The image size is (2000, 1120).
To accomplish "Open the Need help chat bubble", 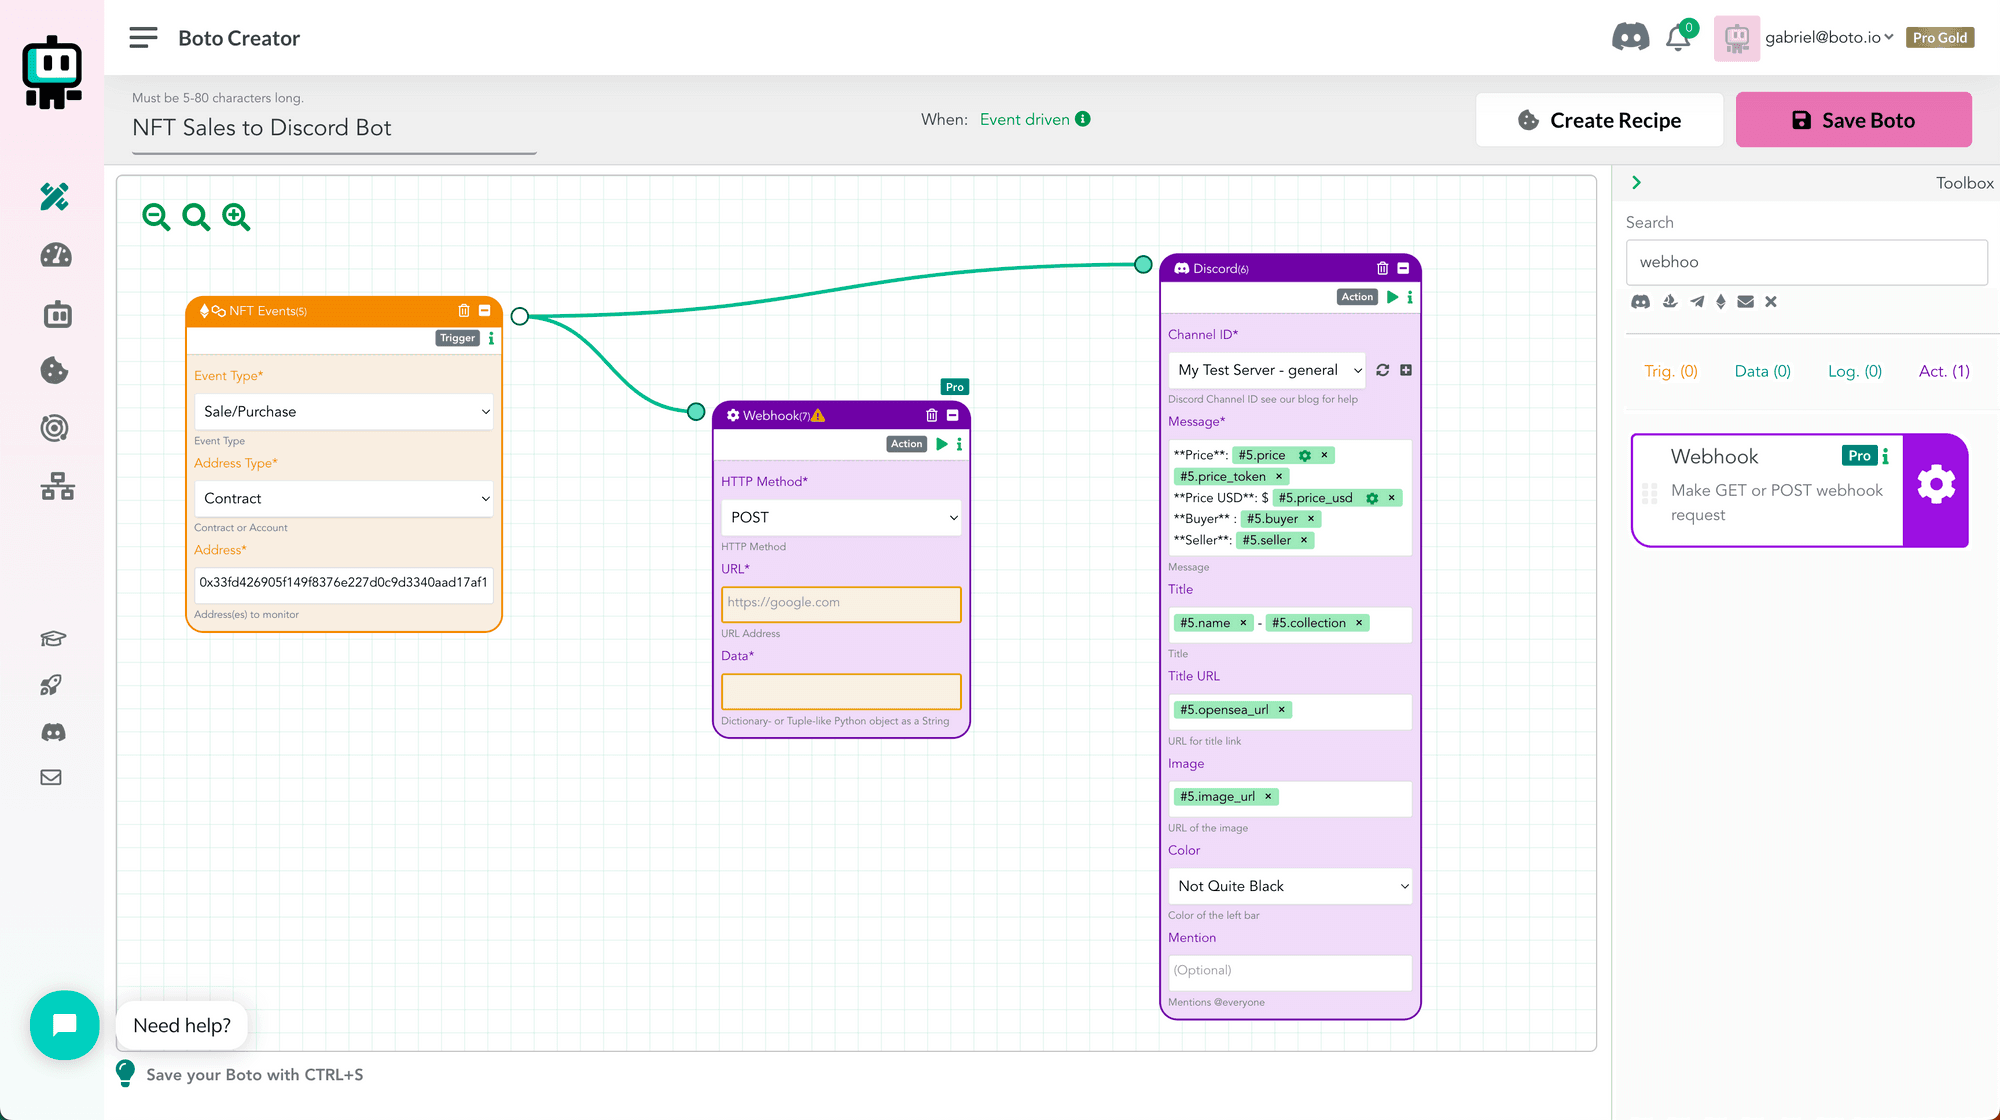I will pyautogui.click(x=65, y=1025).
